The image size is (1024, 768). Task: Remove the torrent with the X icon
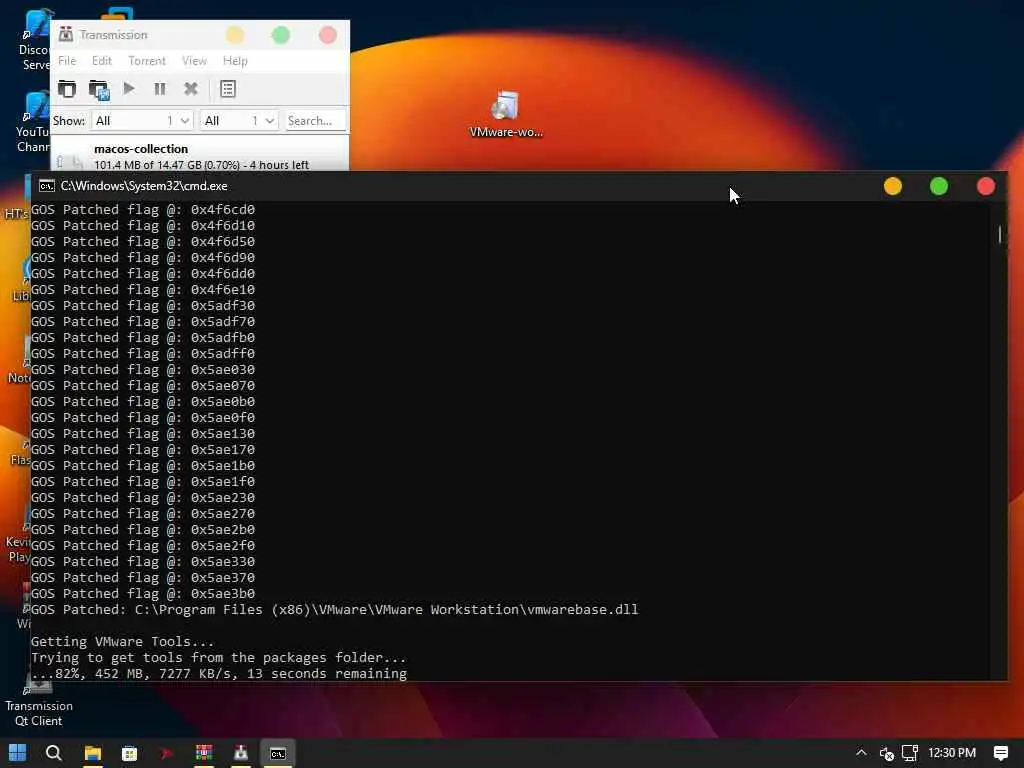[x=191, y=89]
